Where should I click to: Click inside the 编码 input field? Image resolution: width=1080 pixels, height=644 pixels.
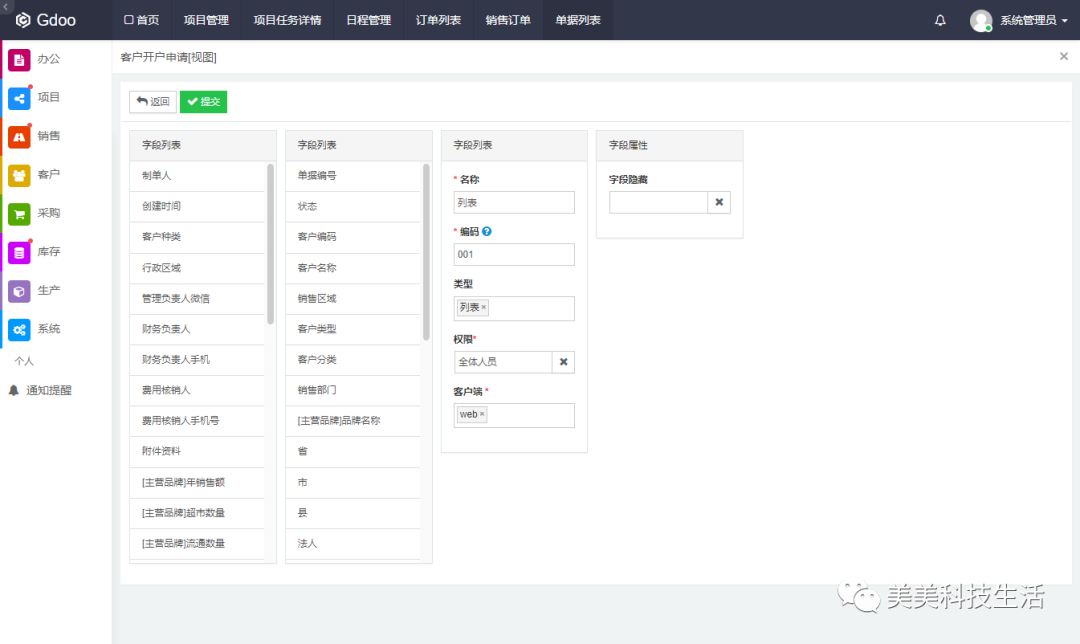point(513,254)
